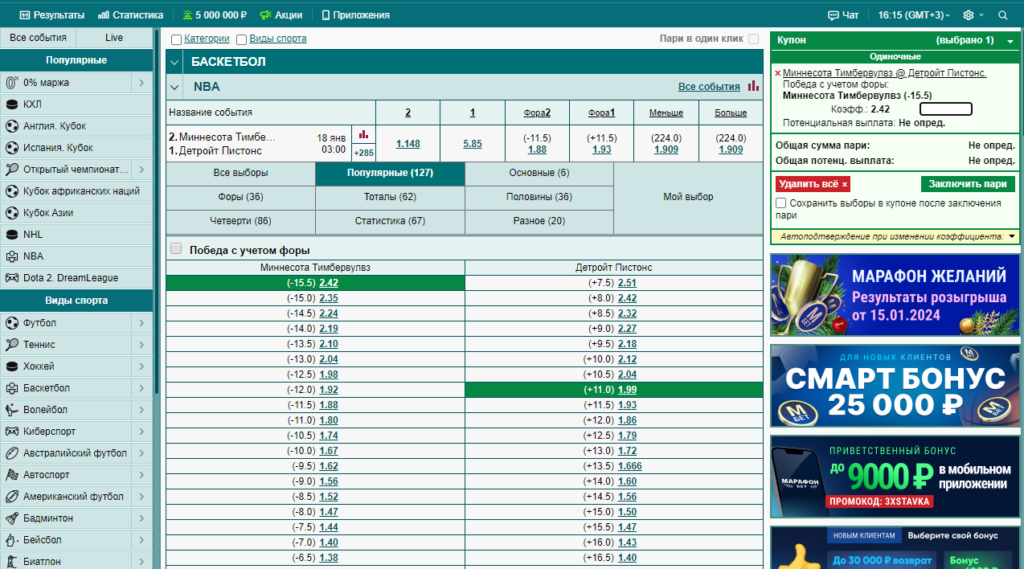This screenshot has height=569, width=1024.
Task: Select the КХЛ hockey puck icon
Action: [12, 105]
